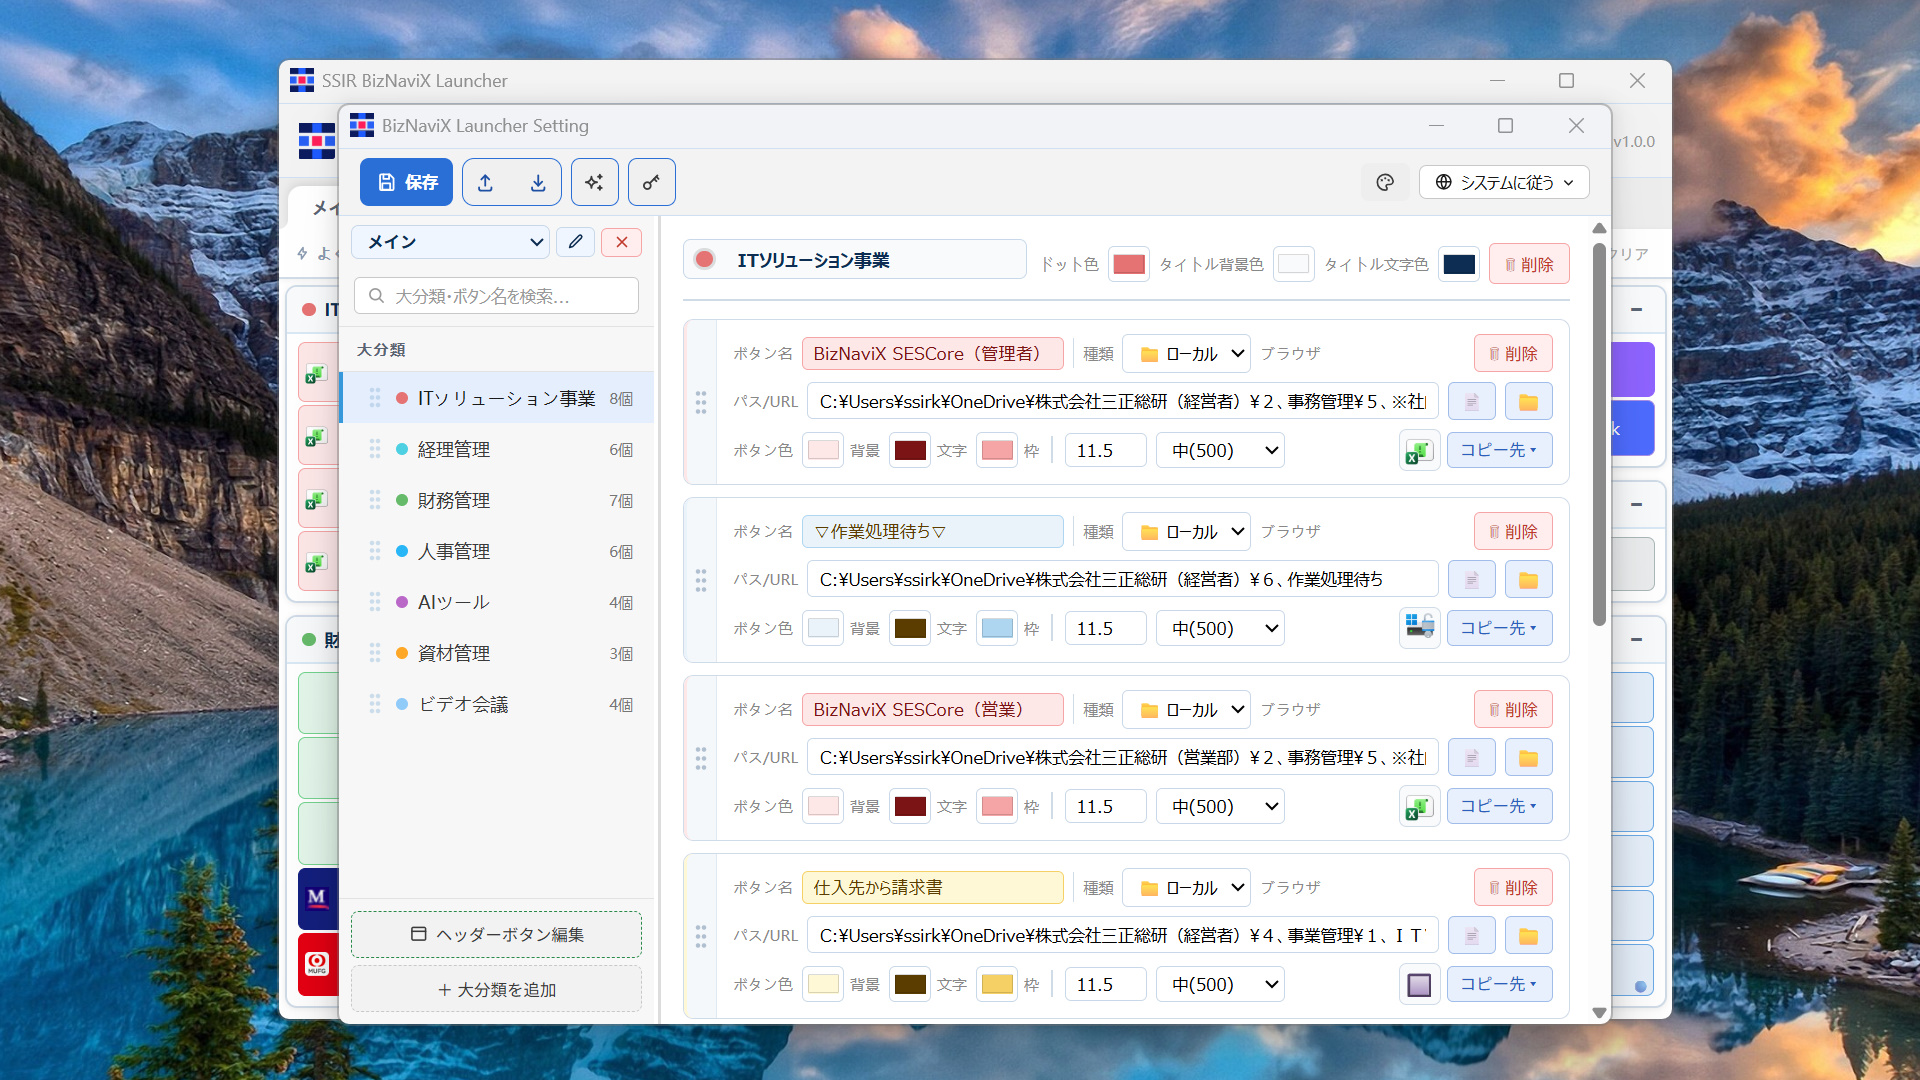Viewport: 1920px width, 1080px height.
Task: Delete the BizNaviX SESCore（管理者） button entry
Action: pos(1513,353)
